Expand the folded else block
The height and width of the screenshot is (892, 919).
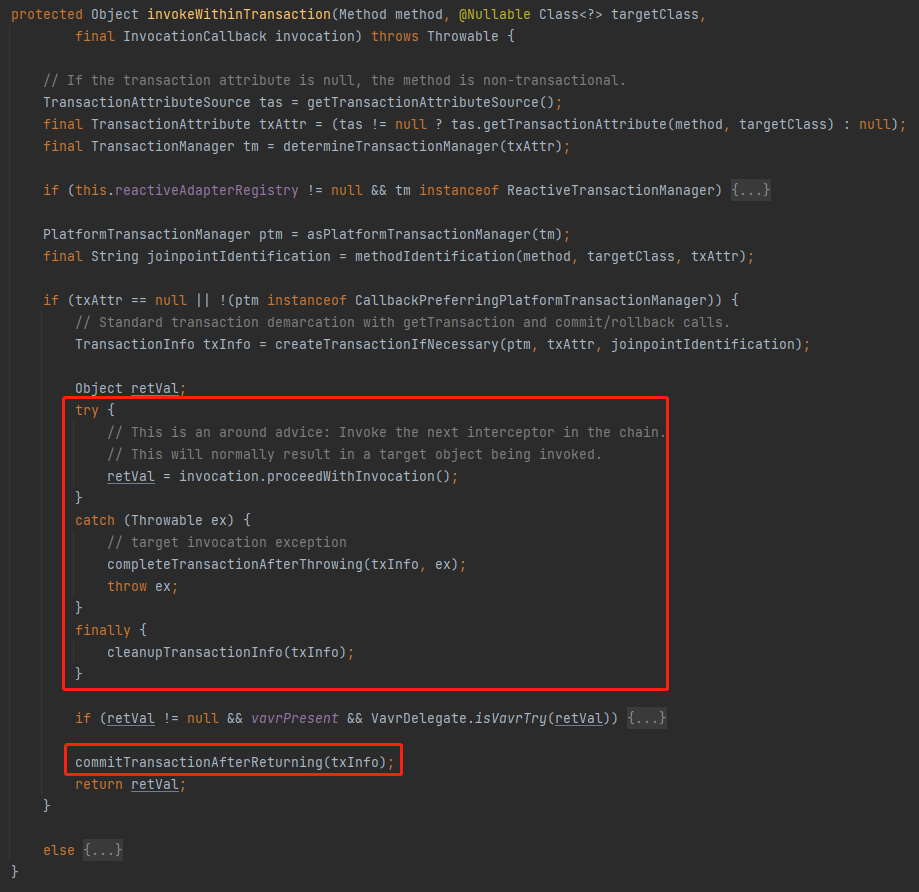tap(103, 850)
